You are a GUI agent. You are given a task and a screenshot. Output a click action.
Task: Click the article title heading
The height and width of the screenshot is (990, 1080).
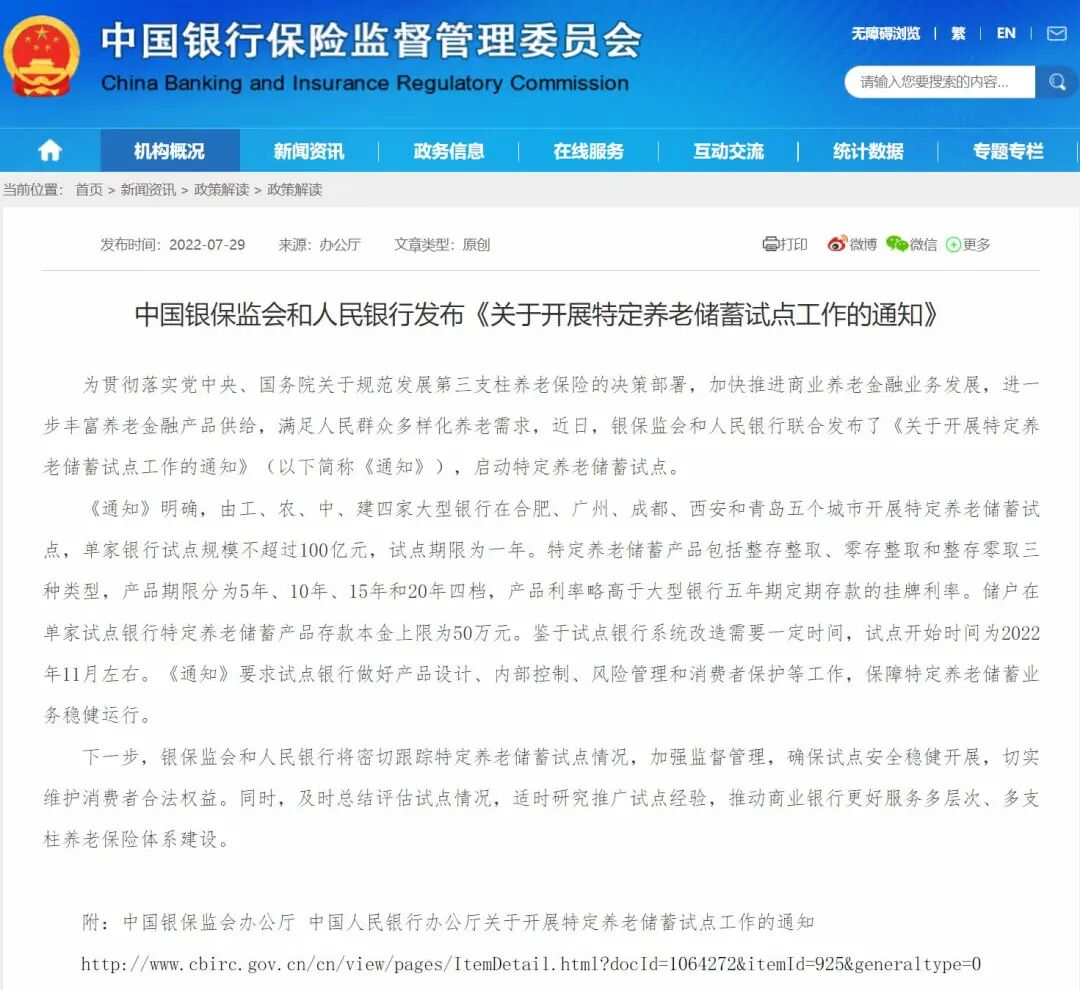tap(537, 314)
